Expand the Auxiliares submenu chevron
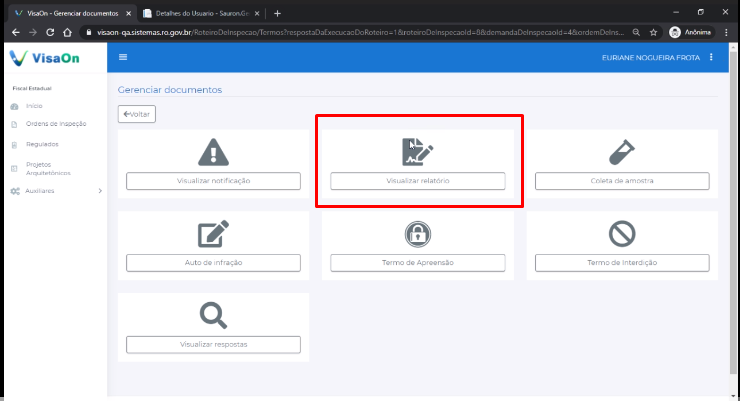740x401 pixels. tap(100, 191)
